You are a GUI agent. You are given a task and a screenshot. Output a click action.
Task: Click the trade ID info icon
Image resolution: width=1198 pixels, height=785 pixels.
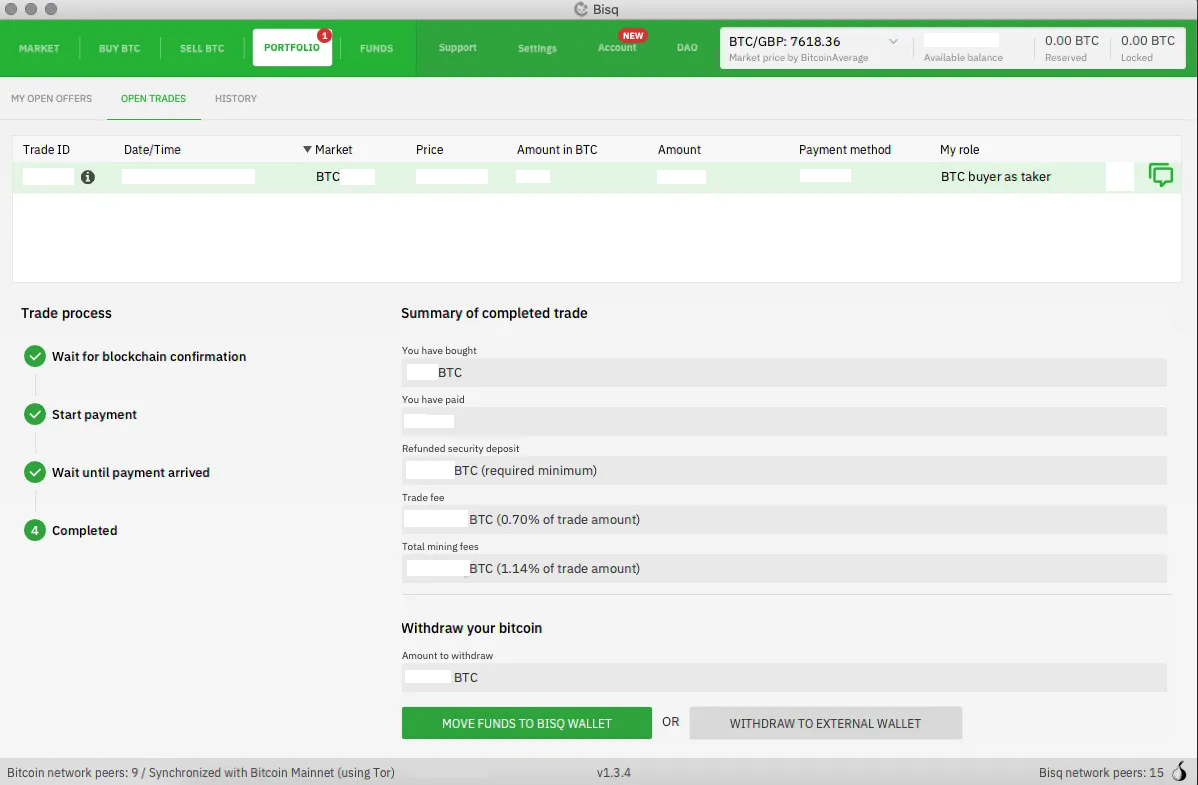click(x=88, y=177)
